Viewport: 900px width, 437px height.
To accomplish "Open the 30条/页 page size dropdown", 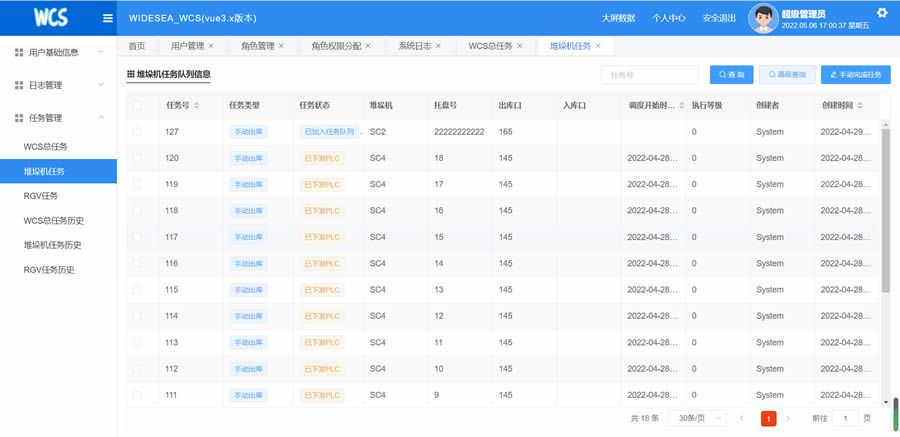I will pyautogui.click(x=697, y=419).
